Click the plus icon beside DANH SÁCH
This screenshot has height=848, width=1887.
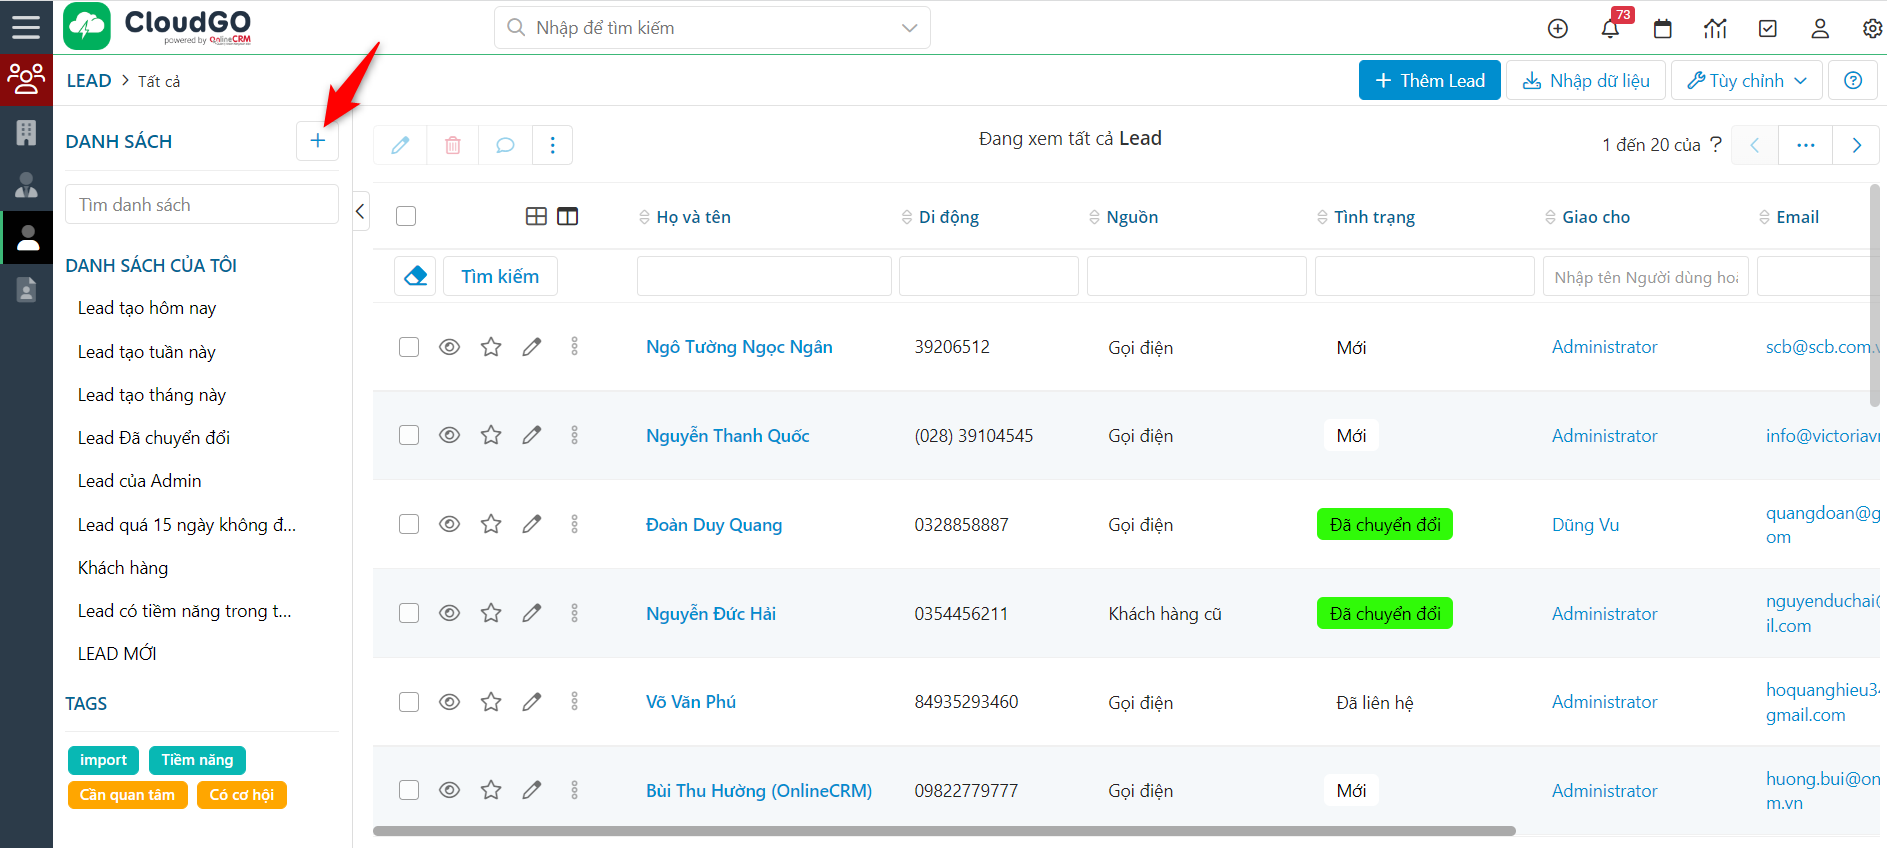pos(317,141)
